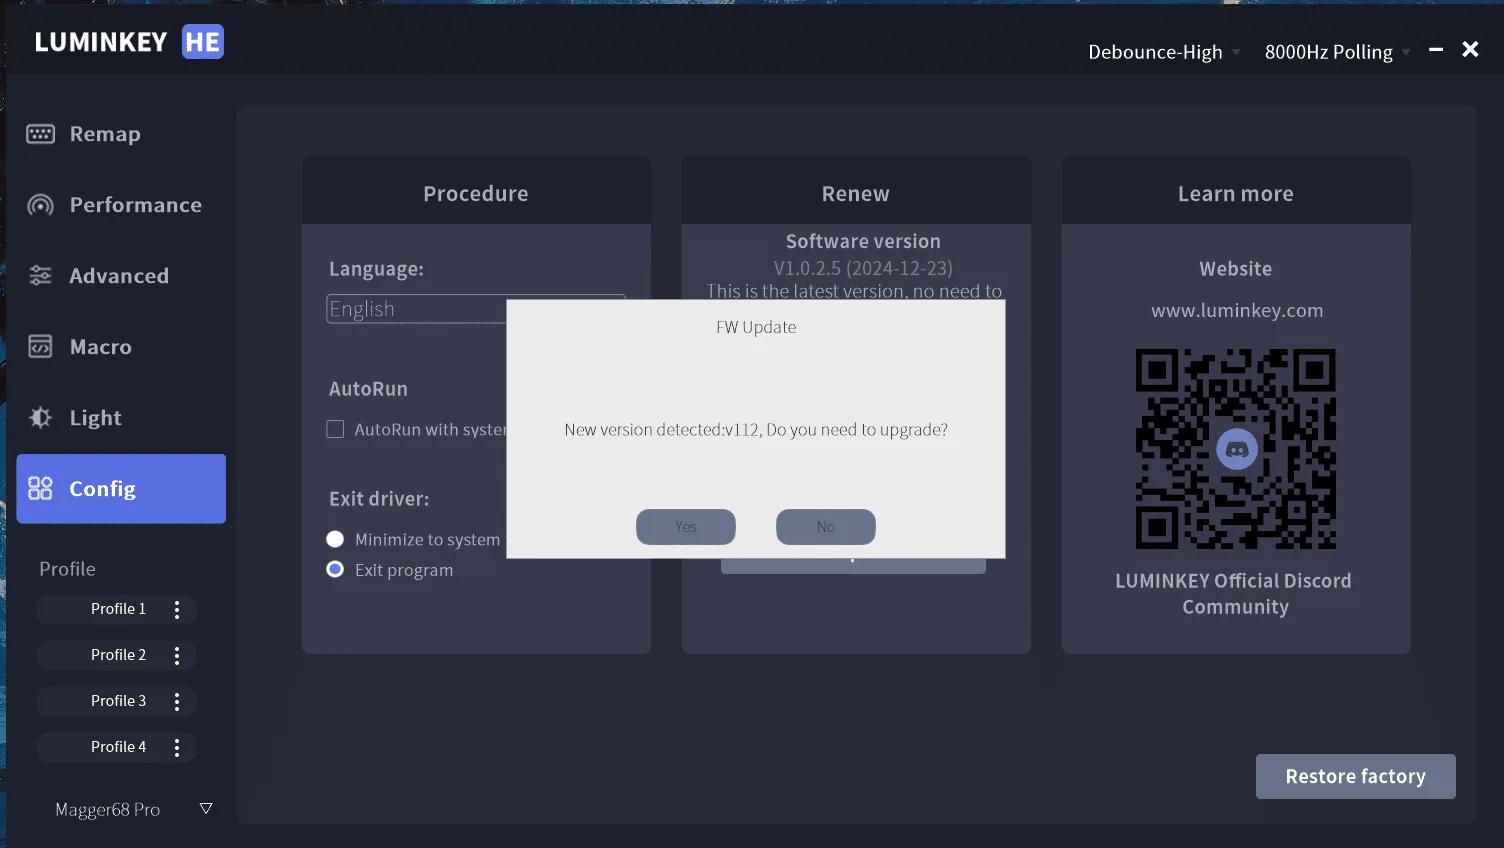Switch to Profile 2

(116, 655)
